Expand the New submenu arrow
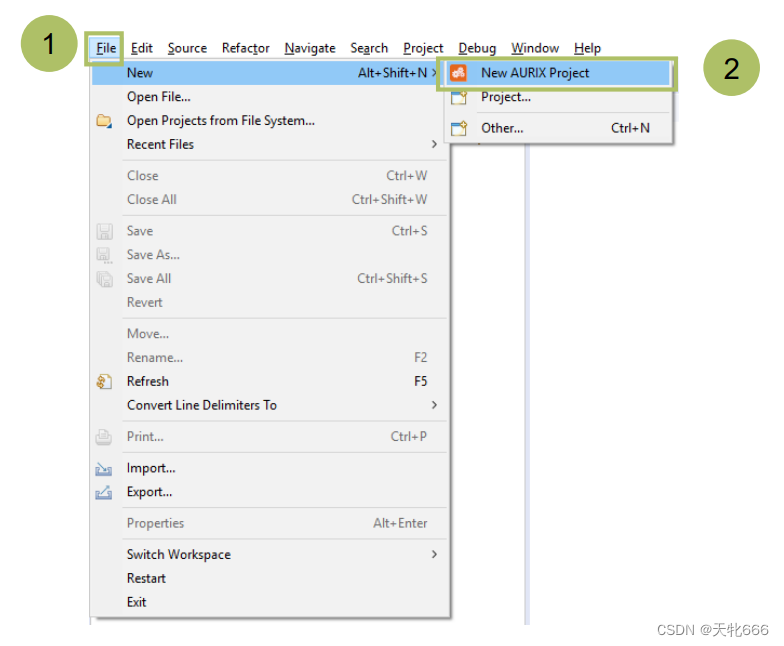Screen dimensions: 784x646 434,73
